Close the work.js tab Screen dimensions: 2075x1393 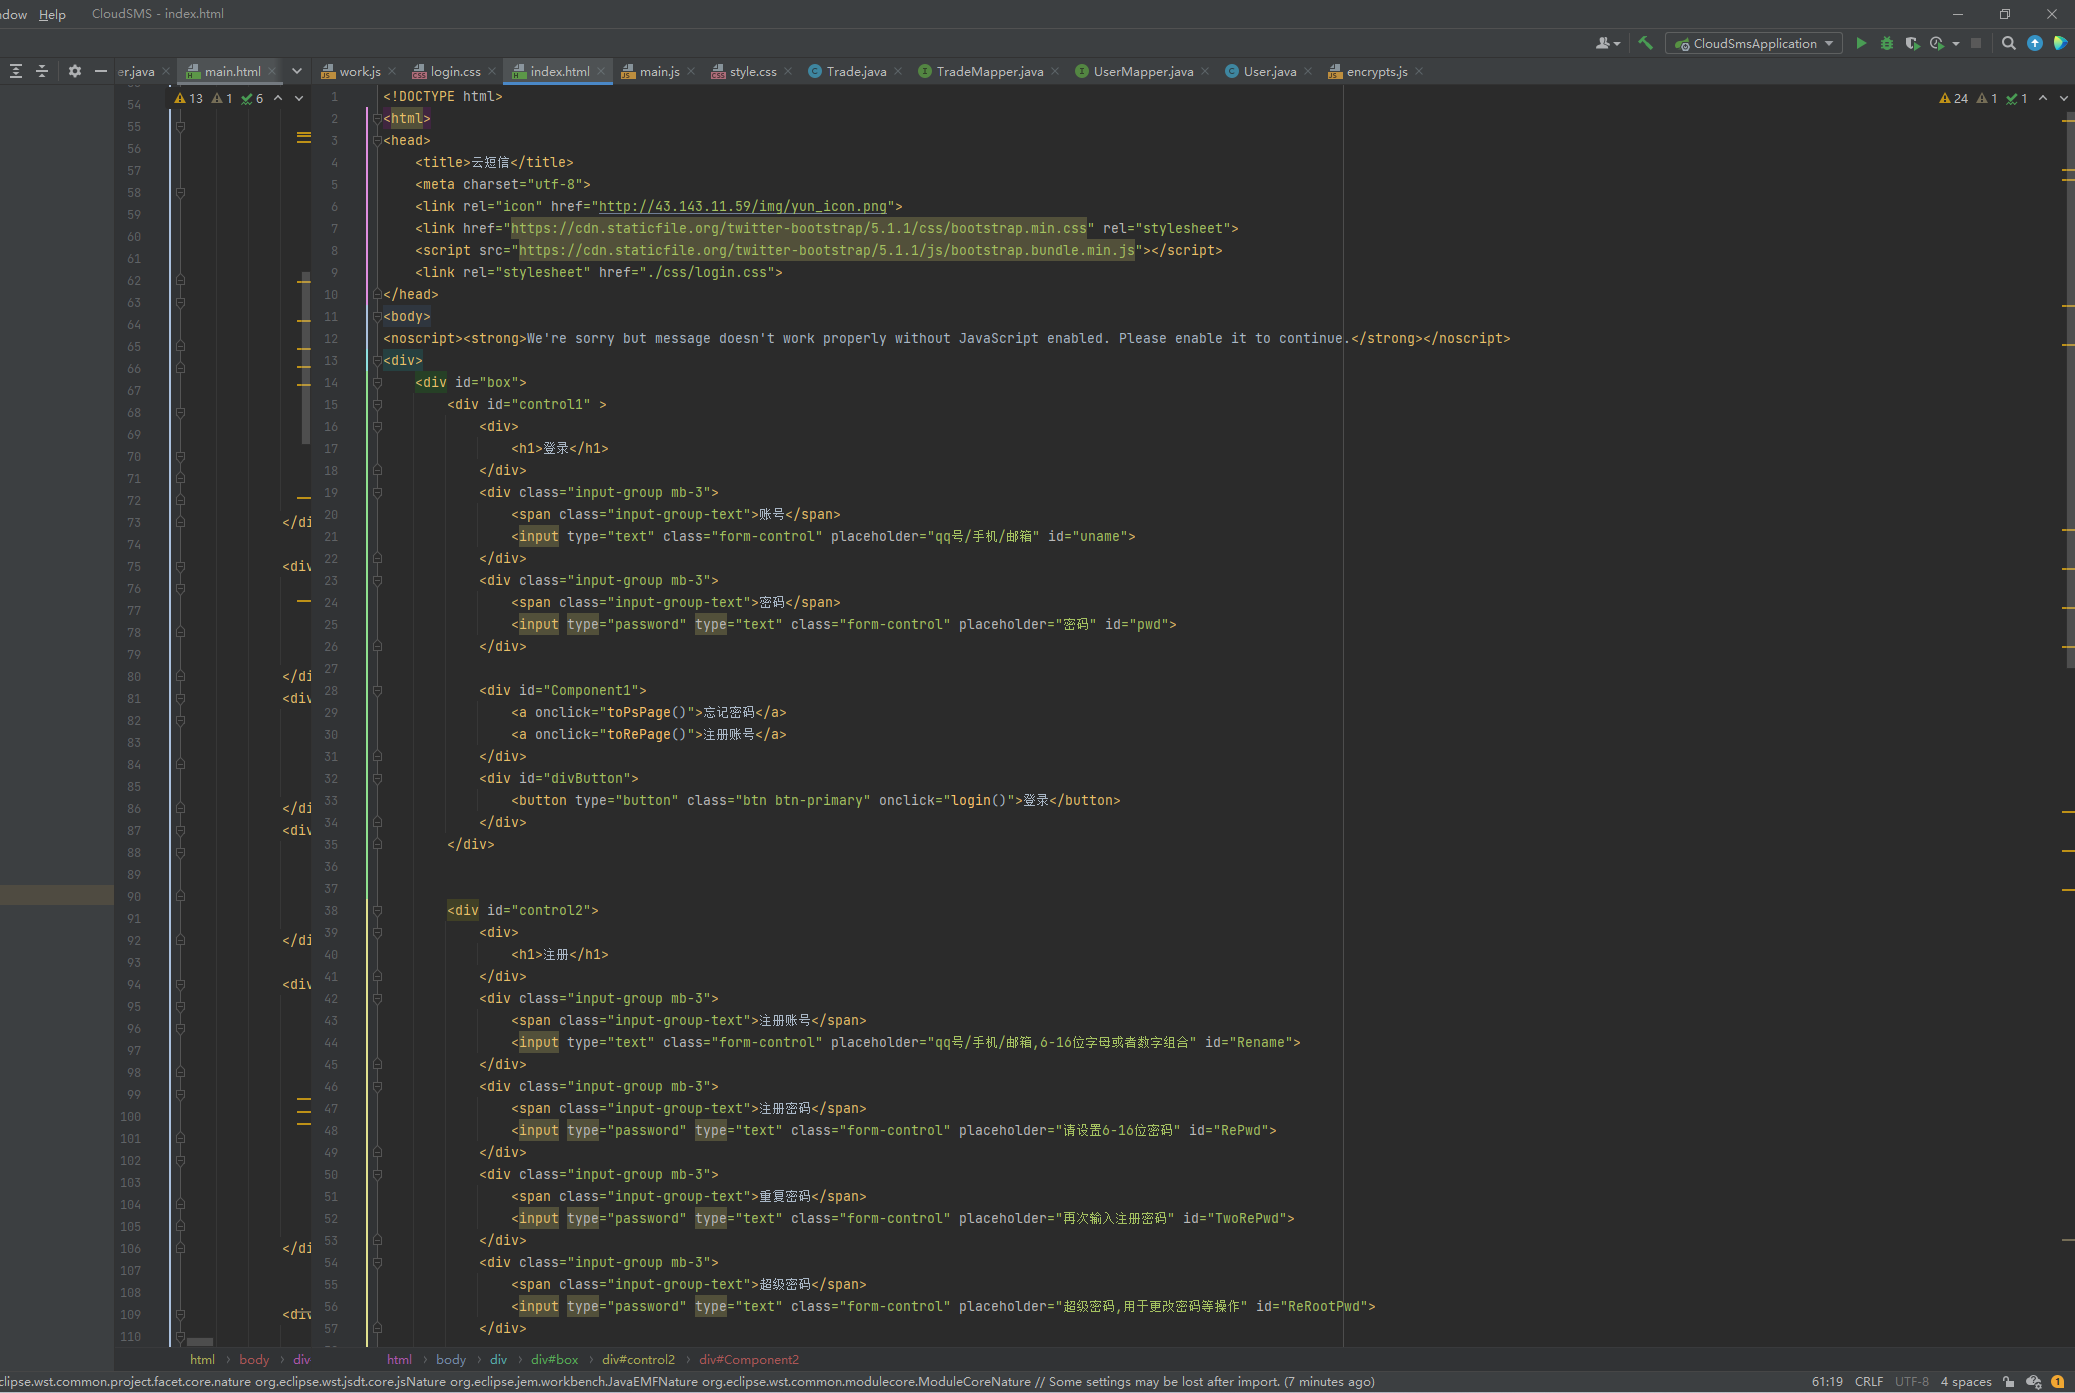point(392,71)
